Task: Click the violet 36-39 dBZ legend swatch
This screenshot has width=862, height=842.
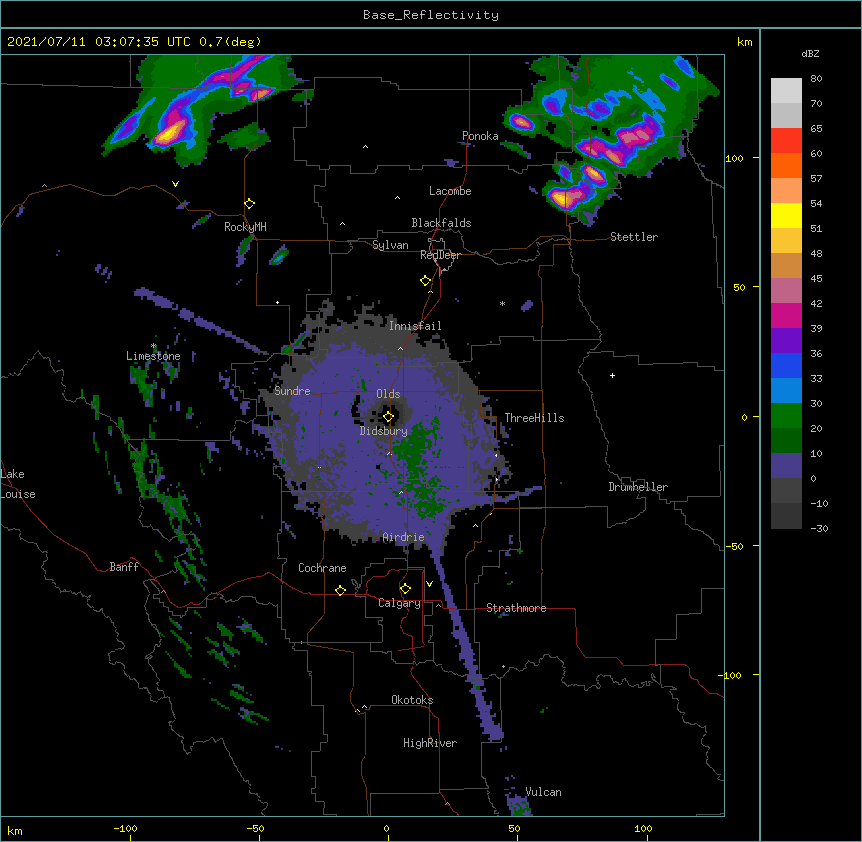Action: coord(786,341)
